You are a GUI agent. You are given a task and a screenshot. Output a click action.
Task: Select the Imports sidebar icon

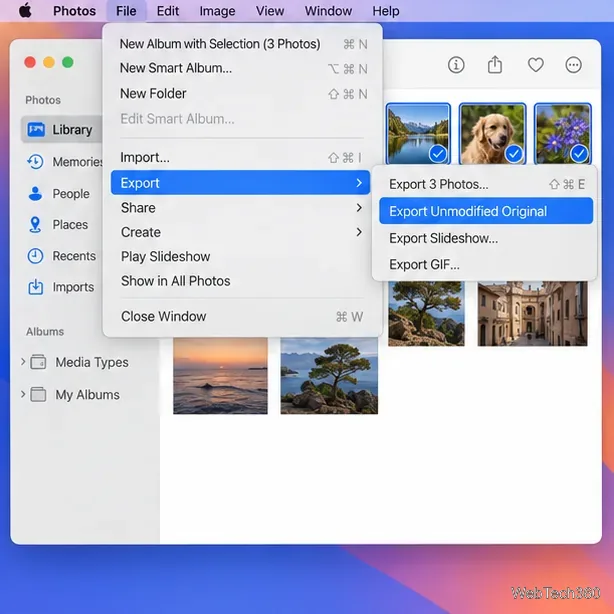(x=36, y=287)
